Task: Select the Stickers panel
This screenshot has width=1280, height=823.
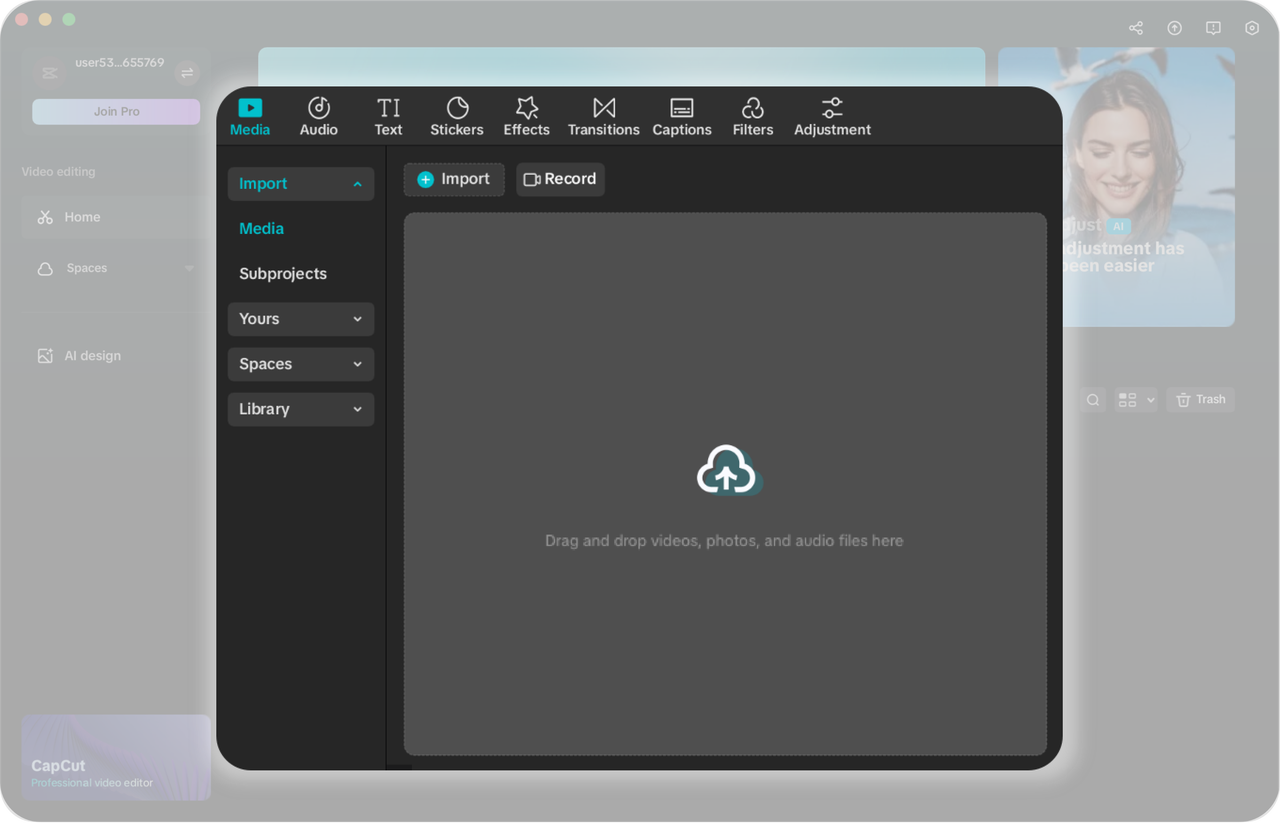Action: [456, 115]
